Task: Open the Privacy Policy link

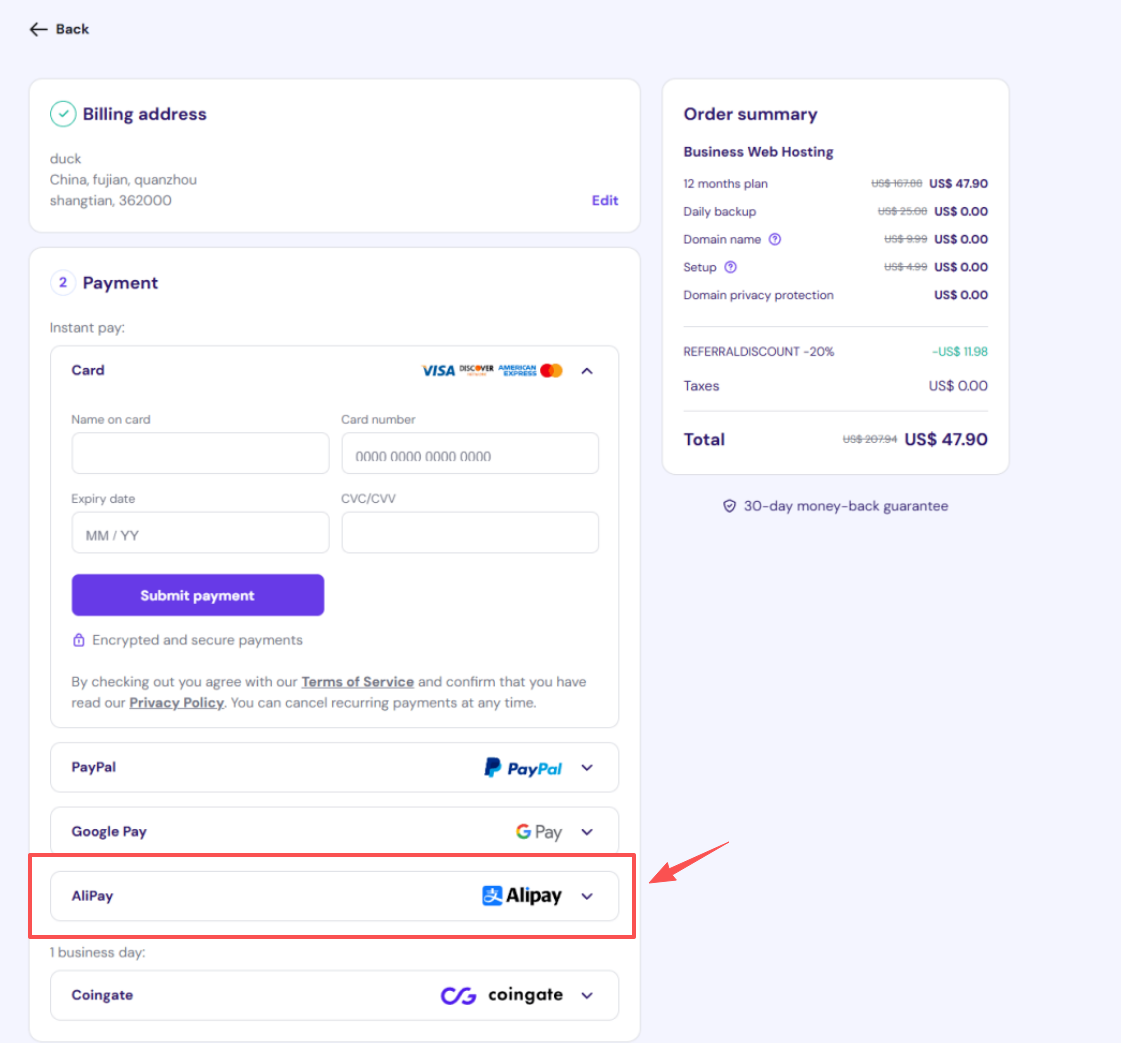Action: tap(177, 703)
